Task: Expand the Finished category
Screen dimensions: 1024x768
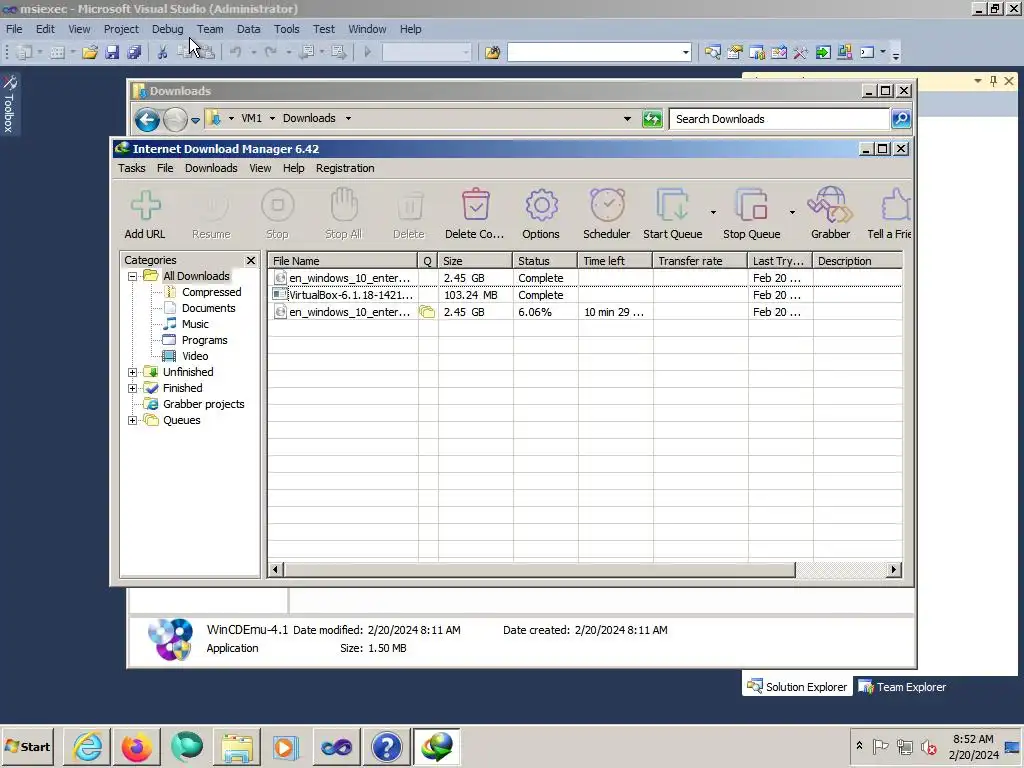Action: (x=133, y=388)
